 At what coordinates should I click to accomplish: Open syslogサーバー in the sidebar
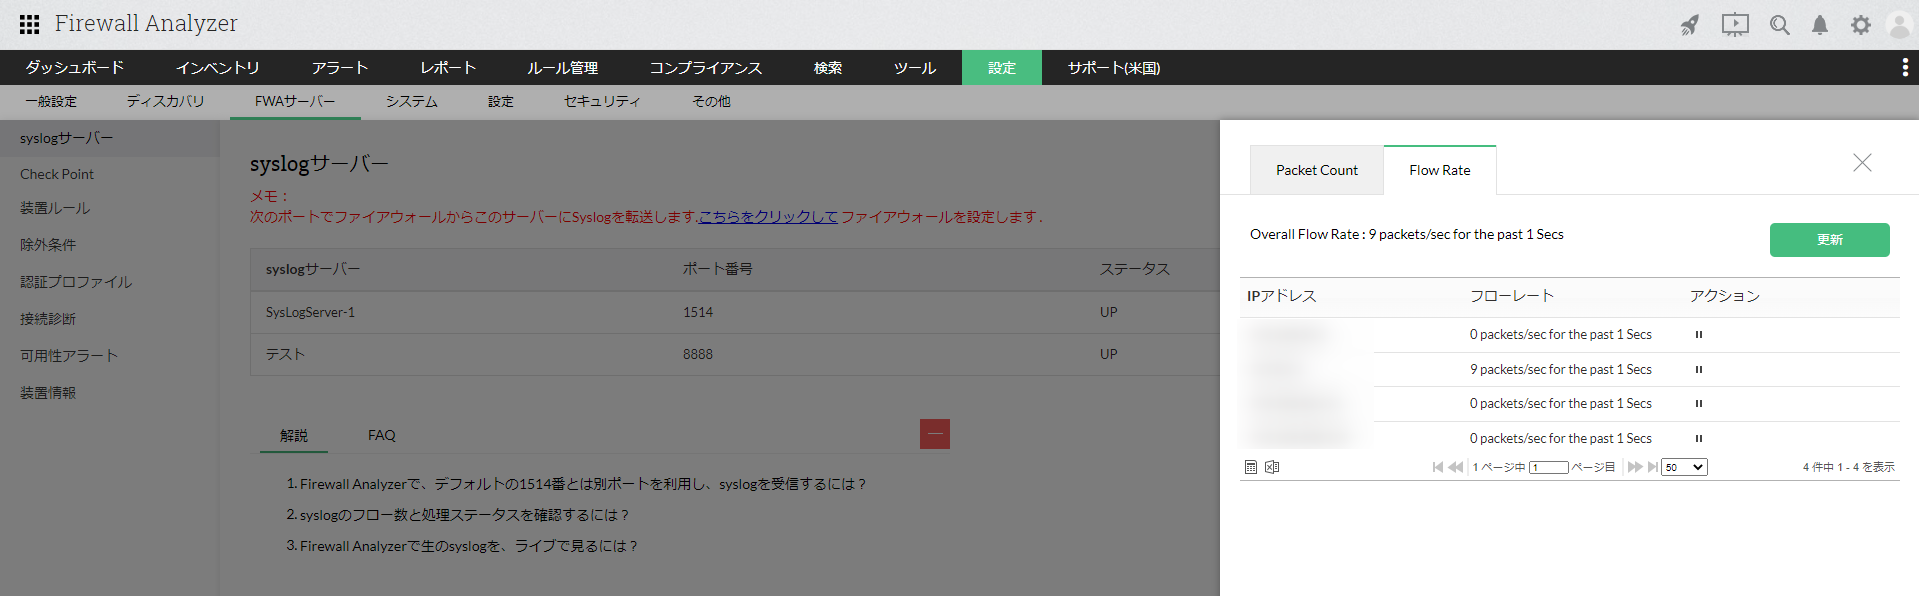[110, 138]
